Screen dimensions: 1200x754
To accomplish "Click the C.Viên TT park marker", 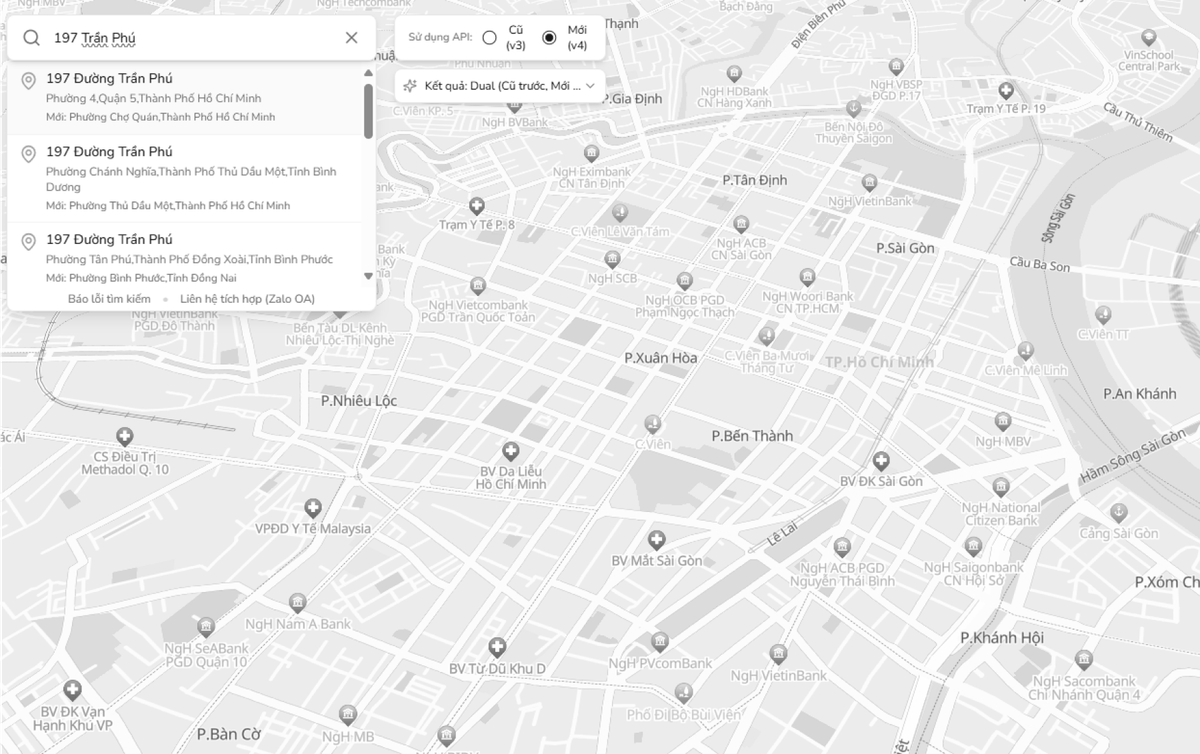I will point(1103,314).
